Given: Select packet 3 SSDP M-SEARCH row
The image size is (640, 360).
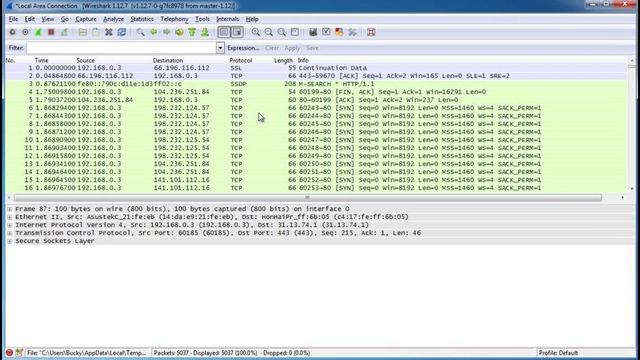Looking at the screenshot, I should point(316,84).
